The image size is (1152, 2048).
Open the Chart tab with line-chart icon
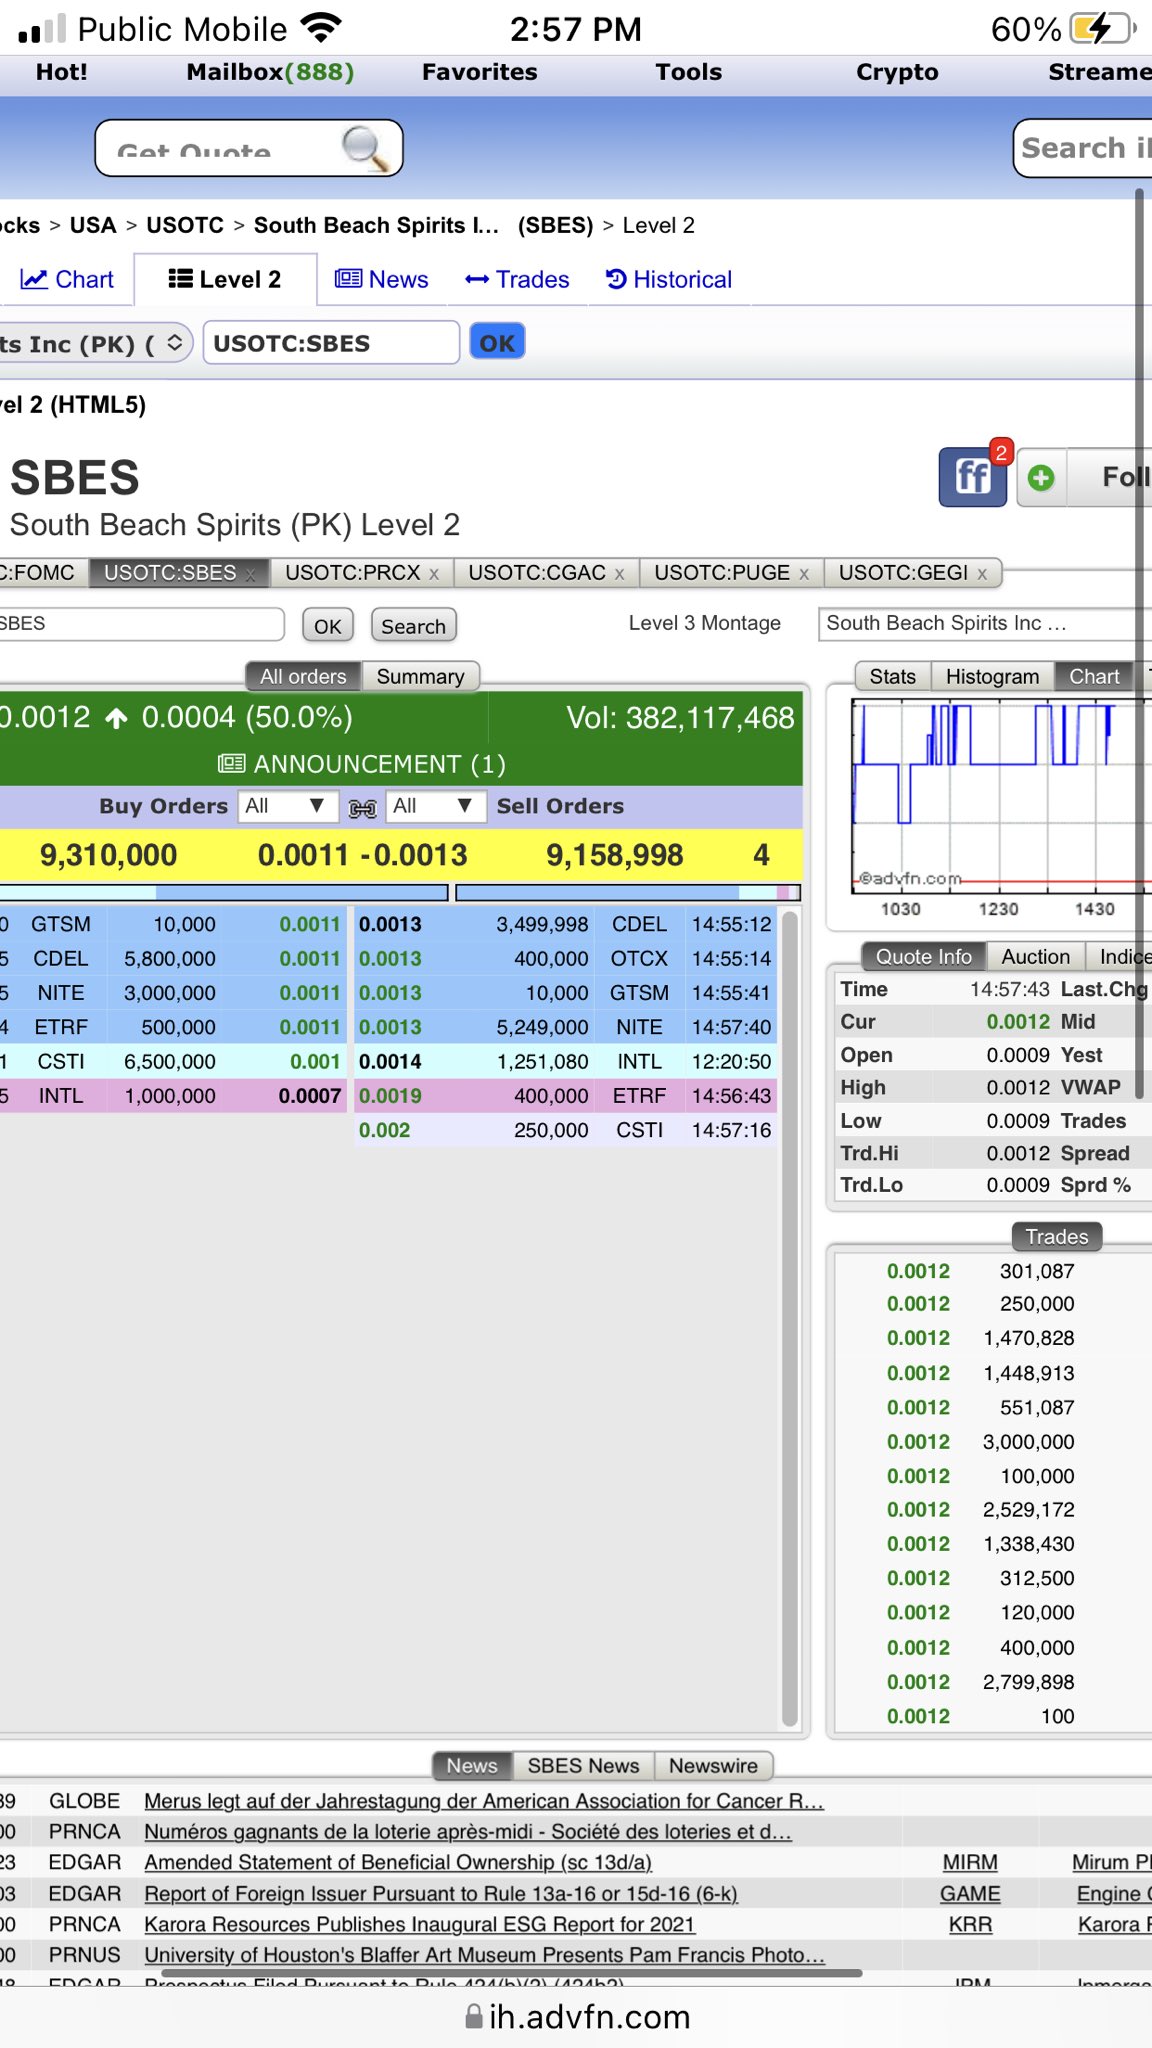(67, 279)
